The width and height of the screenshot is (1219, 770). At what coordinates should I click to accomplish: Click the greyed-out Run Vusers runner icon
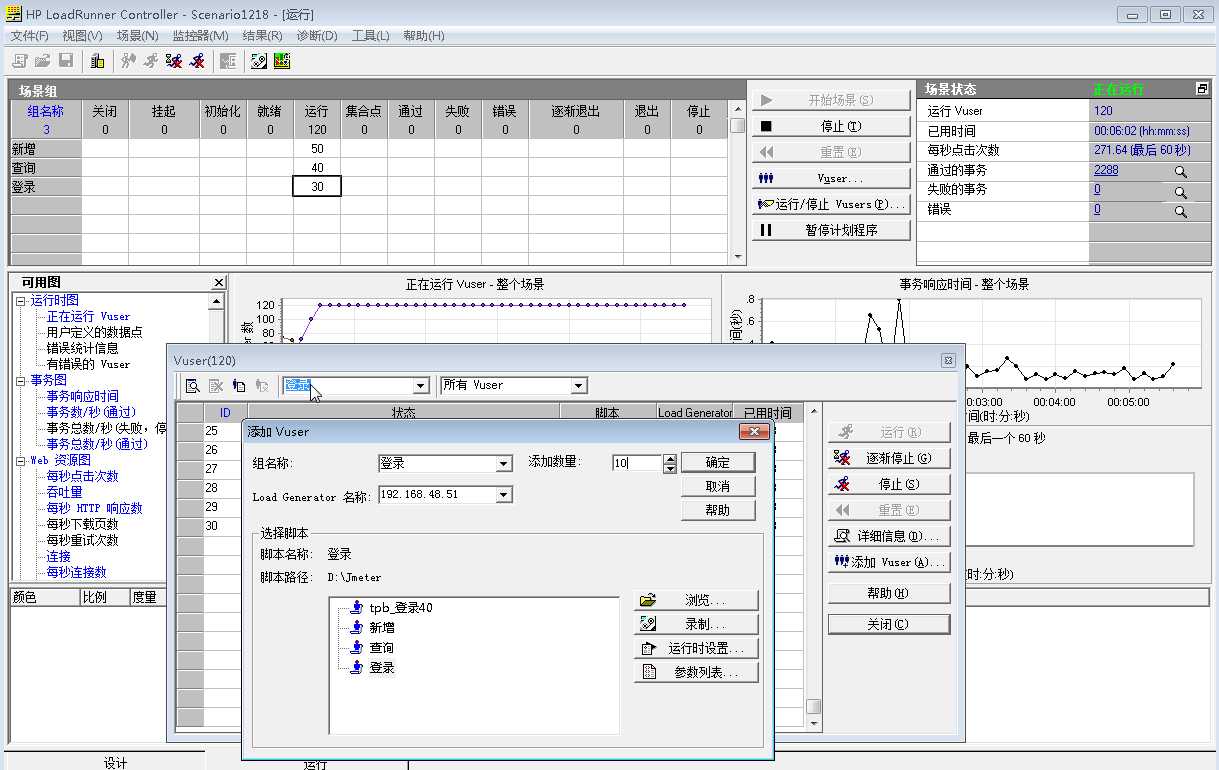pos(151,61)
